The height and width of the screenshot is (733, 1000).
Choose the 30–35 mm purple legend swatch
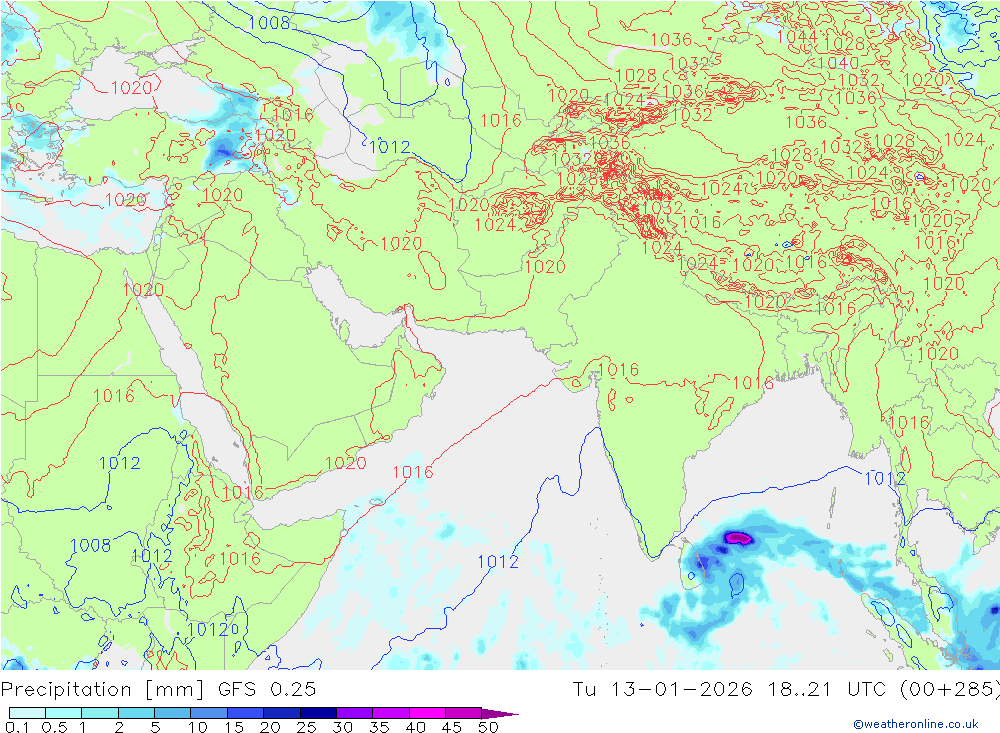click(x=354, y=713)
